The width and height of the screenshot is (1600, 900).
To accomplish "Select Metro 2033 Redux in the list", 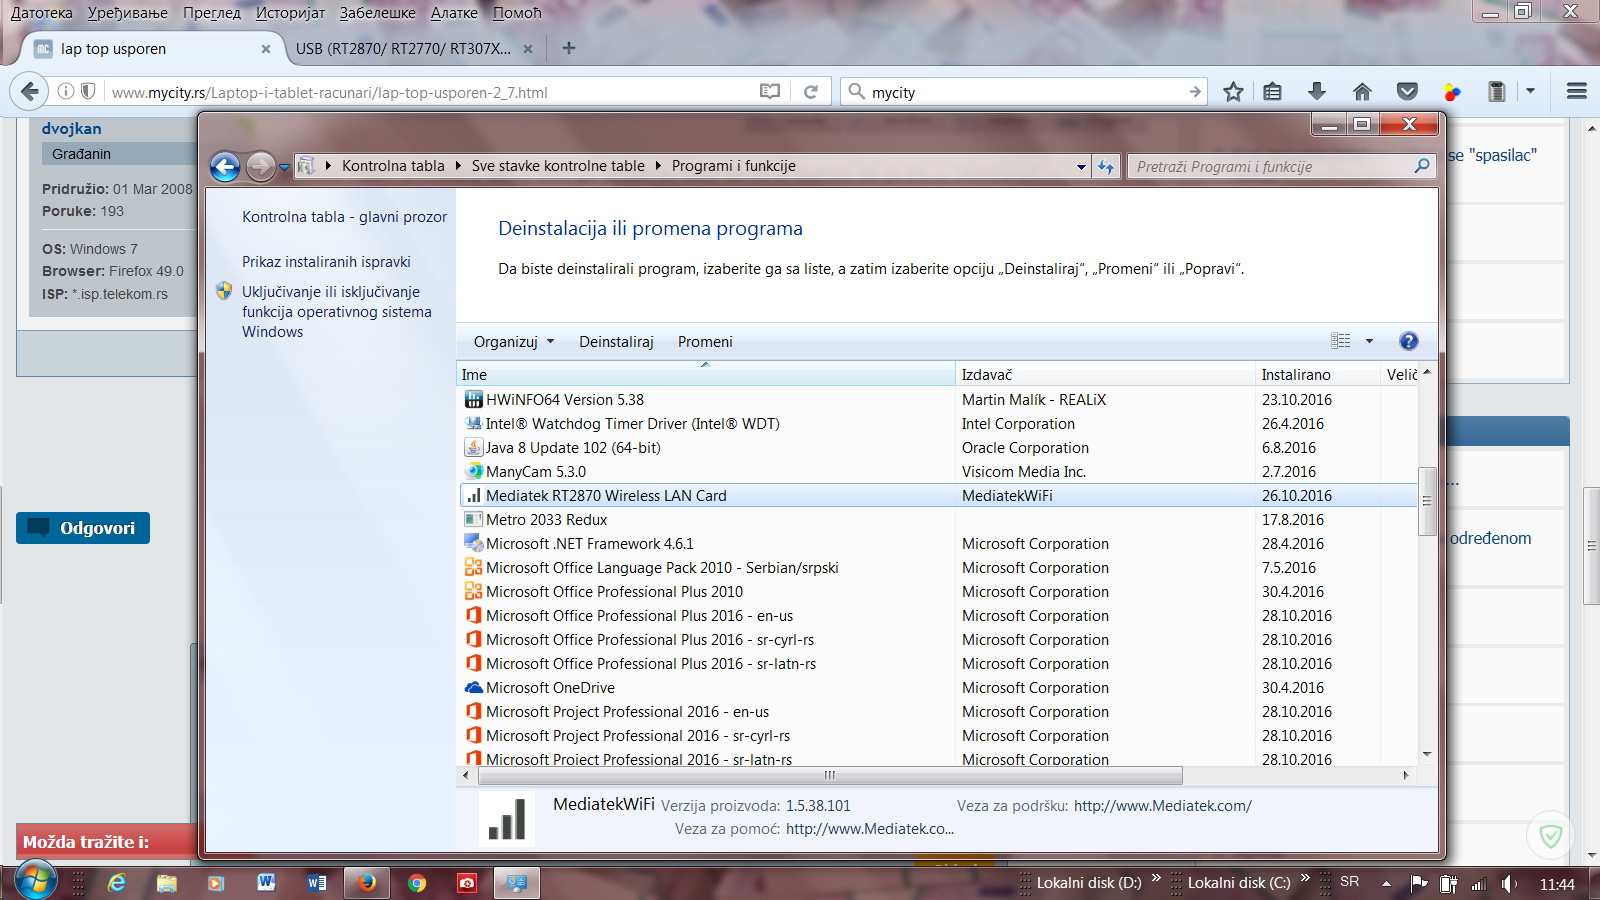I will point(937,520).
